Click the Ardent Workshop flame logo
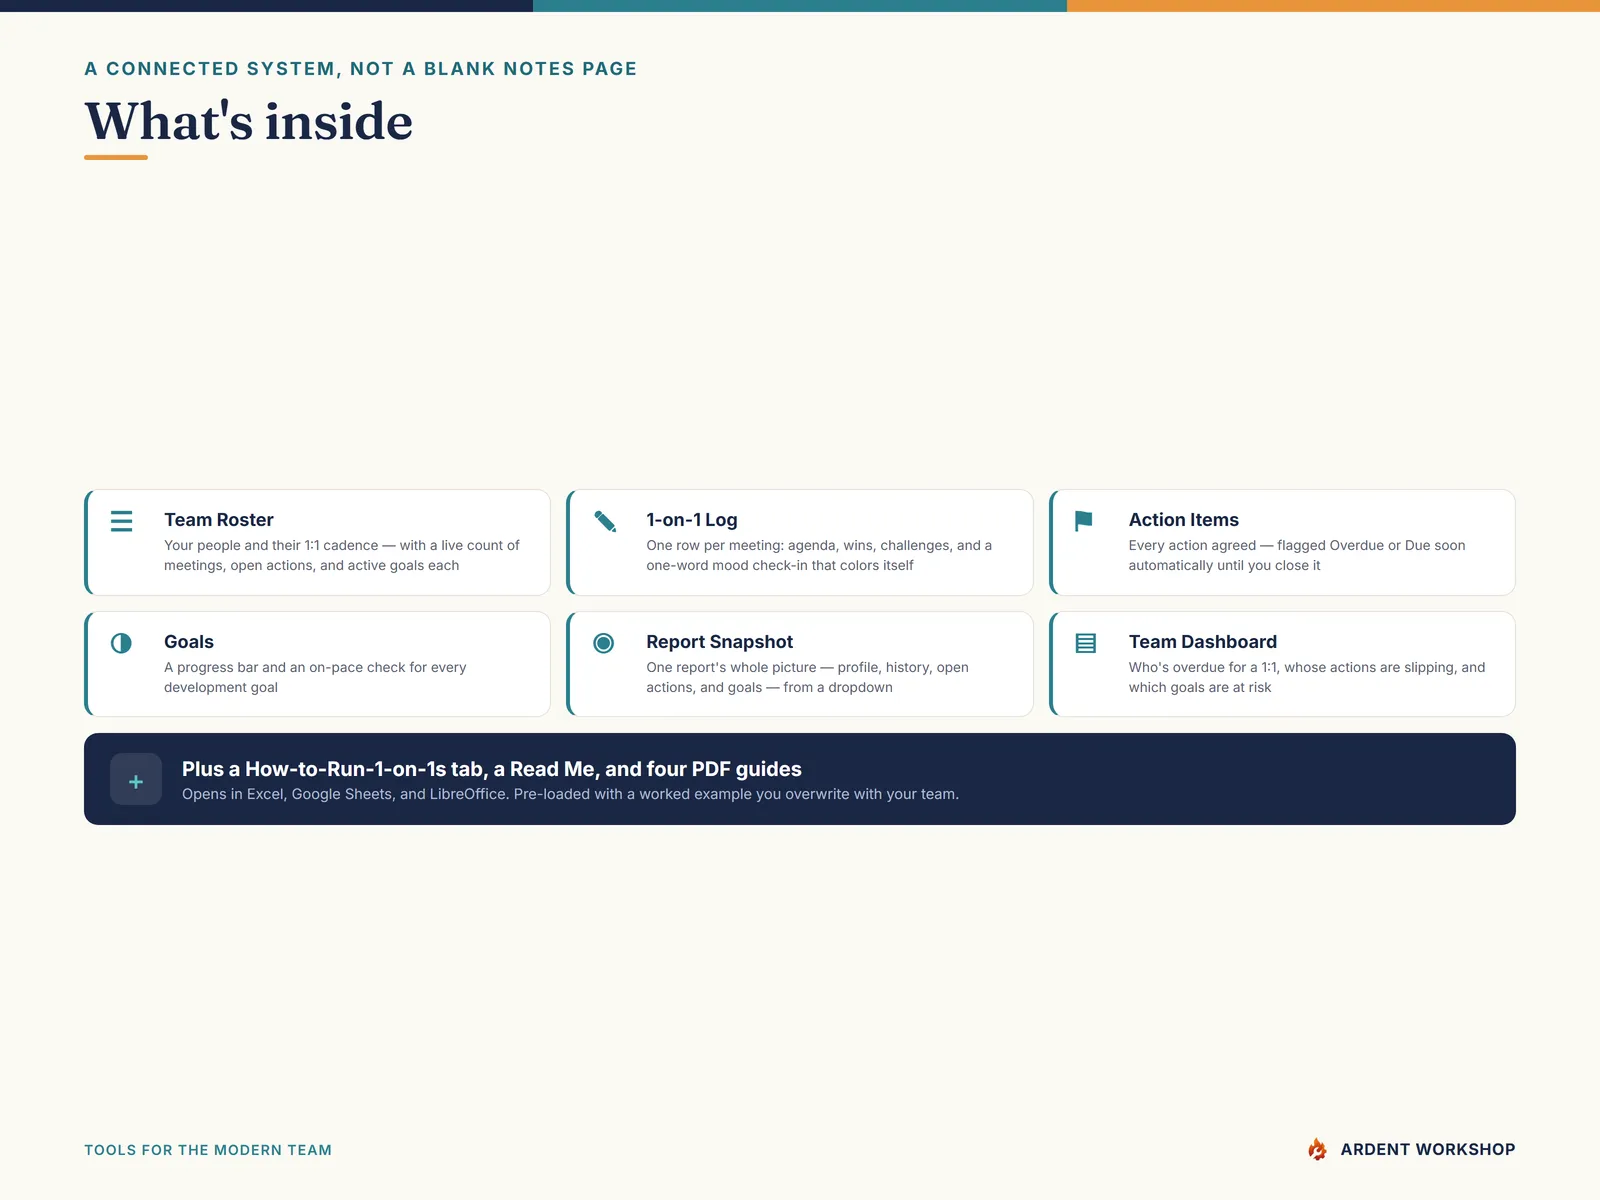This screenshot has height=1200, width=1600. pos(1318,1149)
